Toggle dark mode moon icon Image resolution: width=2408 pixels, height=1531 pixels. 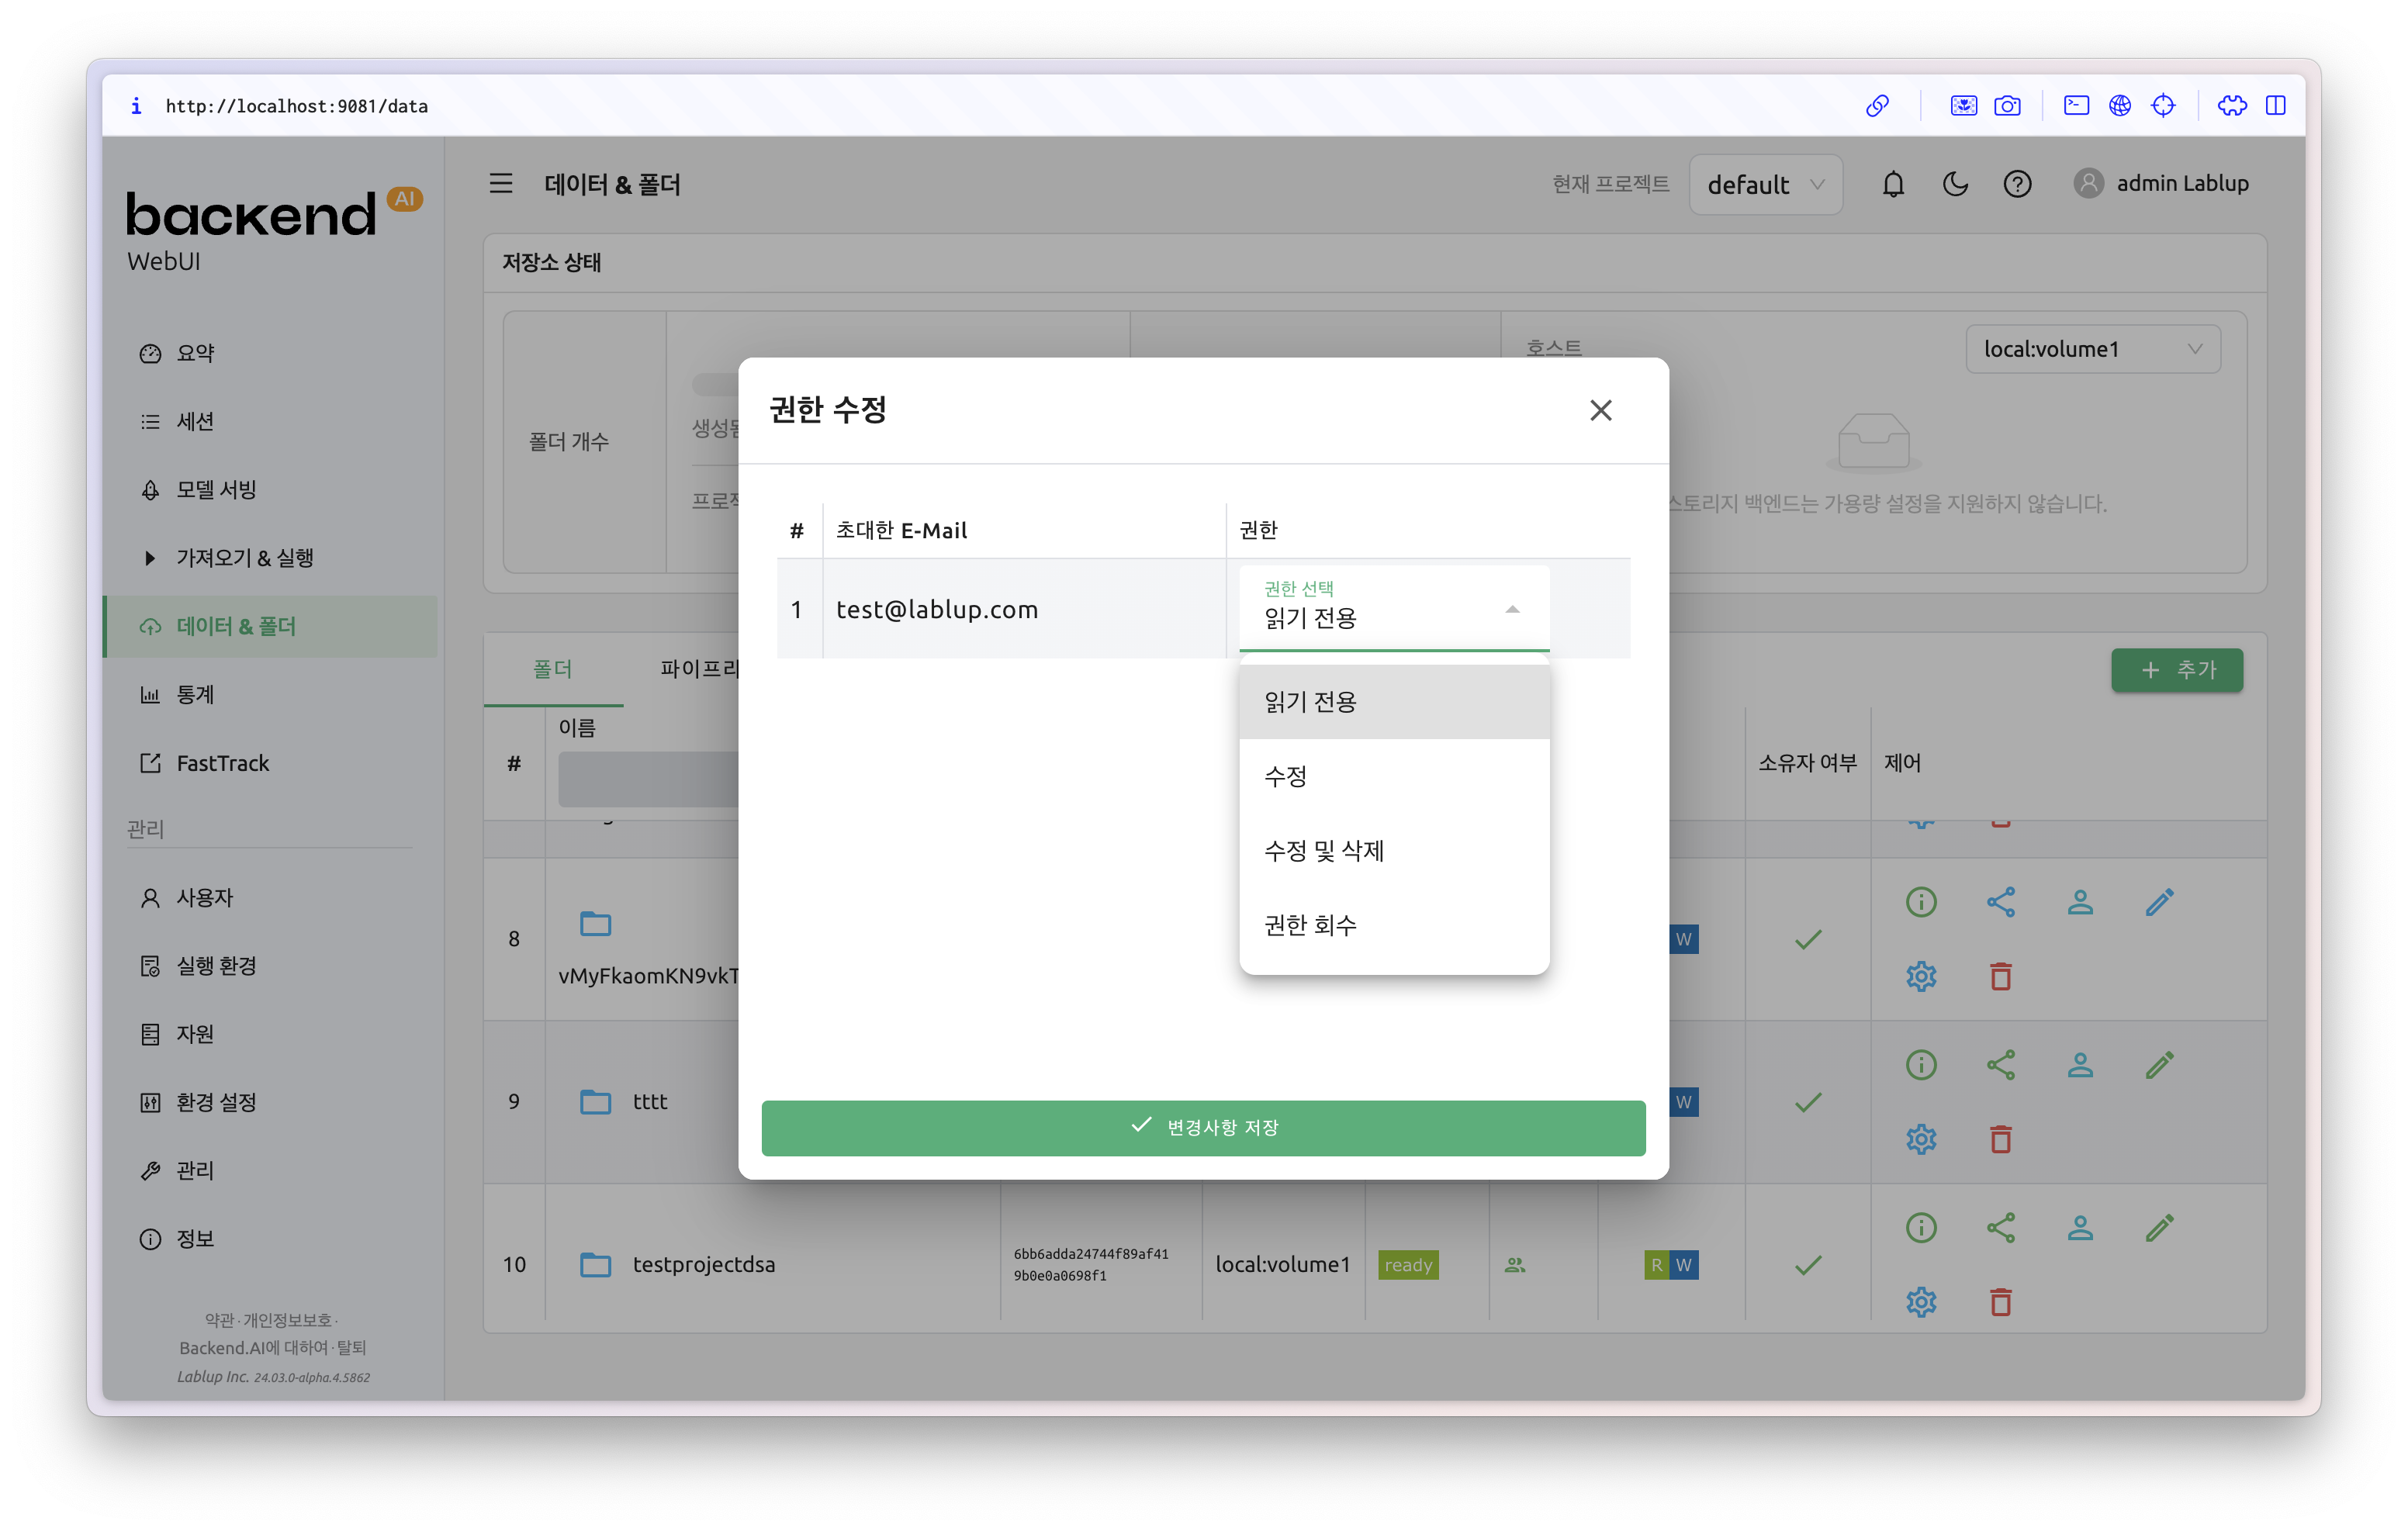(x=1955, y=184)
